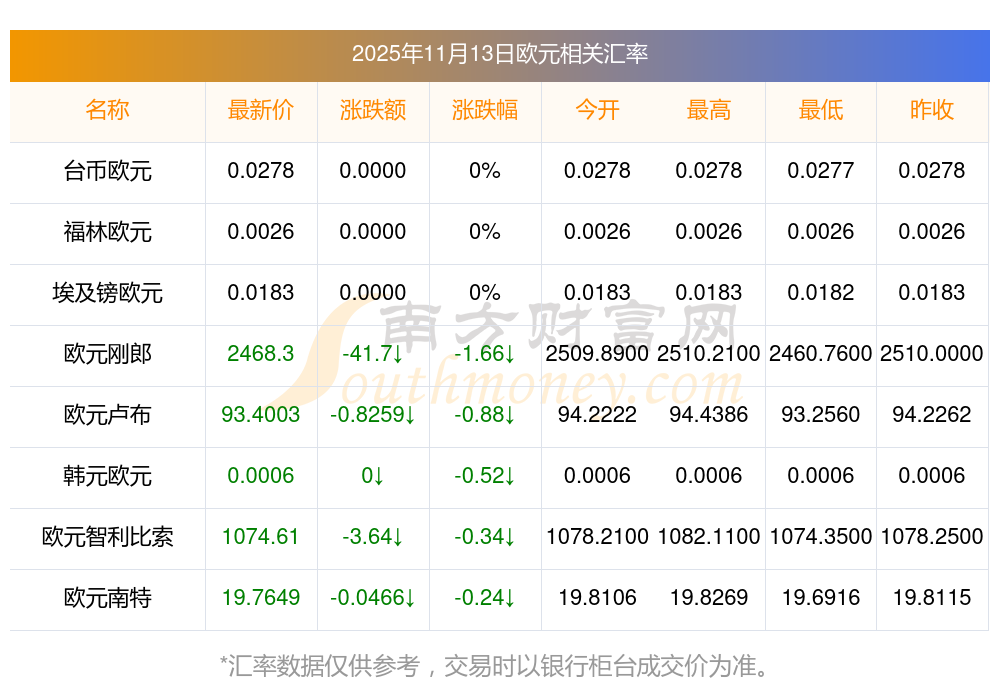Click the -0.88↓ change percentage value

click(x=485, y=415)
